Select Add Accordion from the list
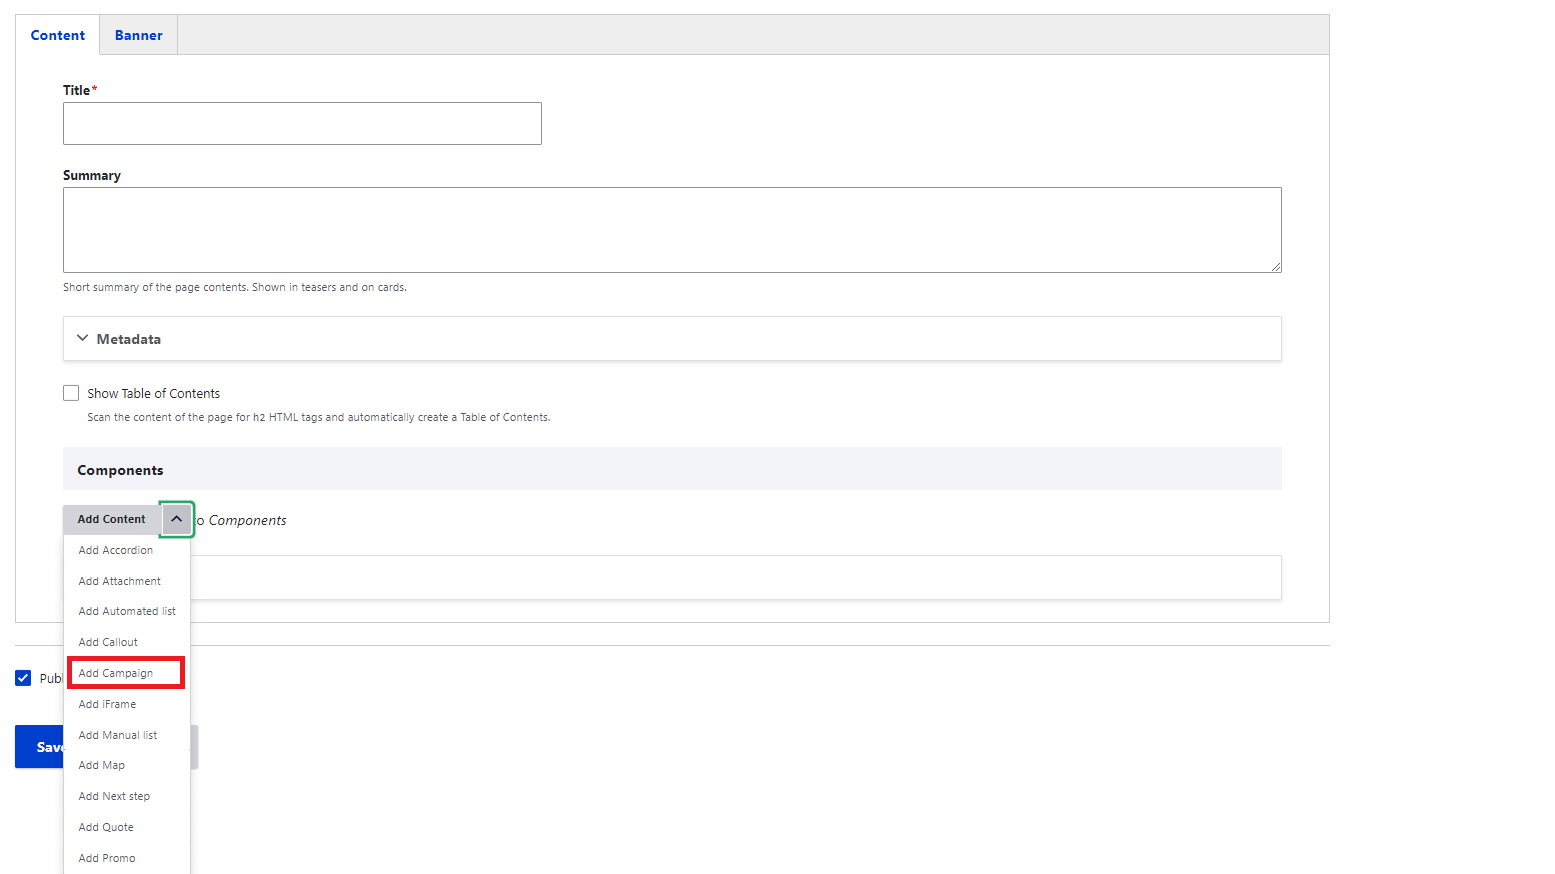This screenshot has height=874, width=1555. click(116, 550)
